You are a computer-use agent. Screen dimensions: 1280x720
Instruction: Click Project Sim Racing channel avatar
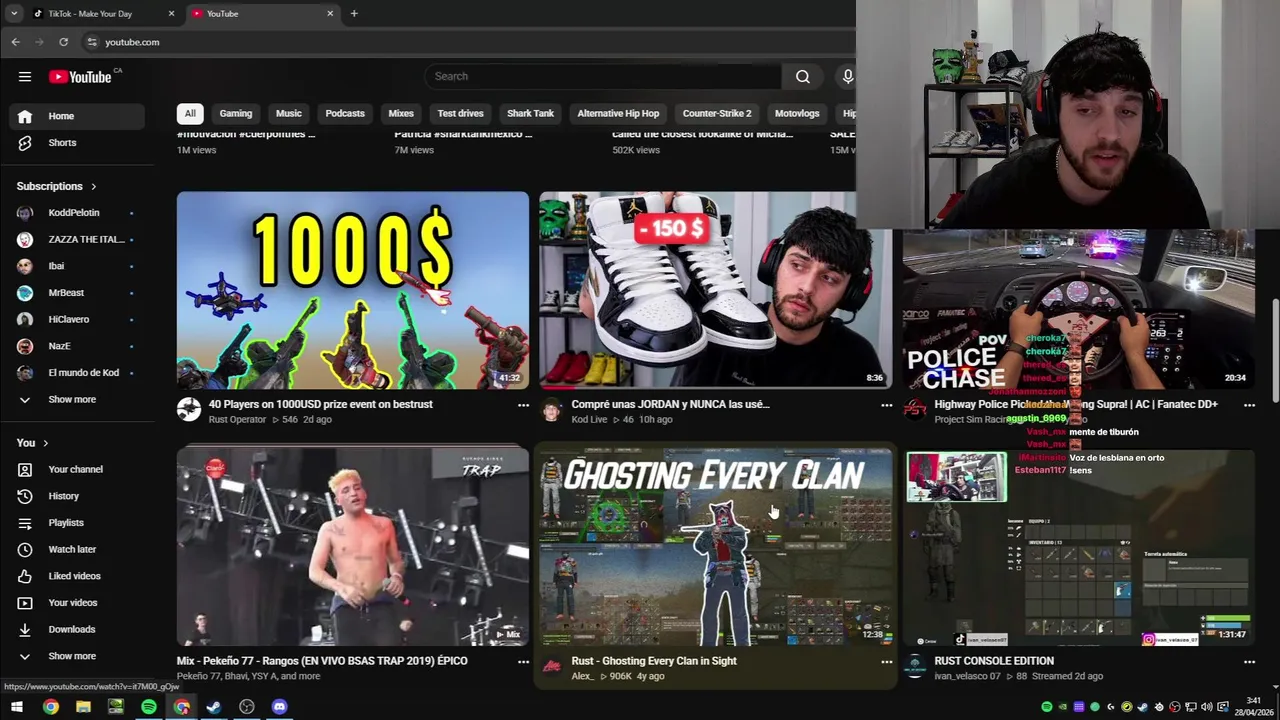click(915, 409)
